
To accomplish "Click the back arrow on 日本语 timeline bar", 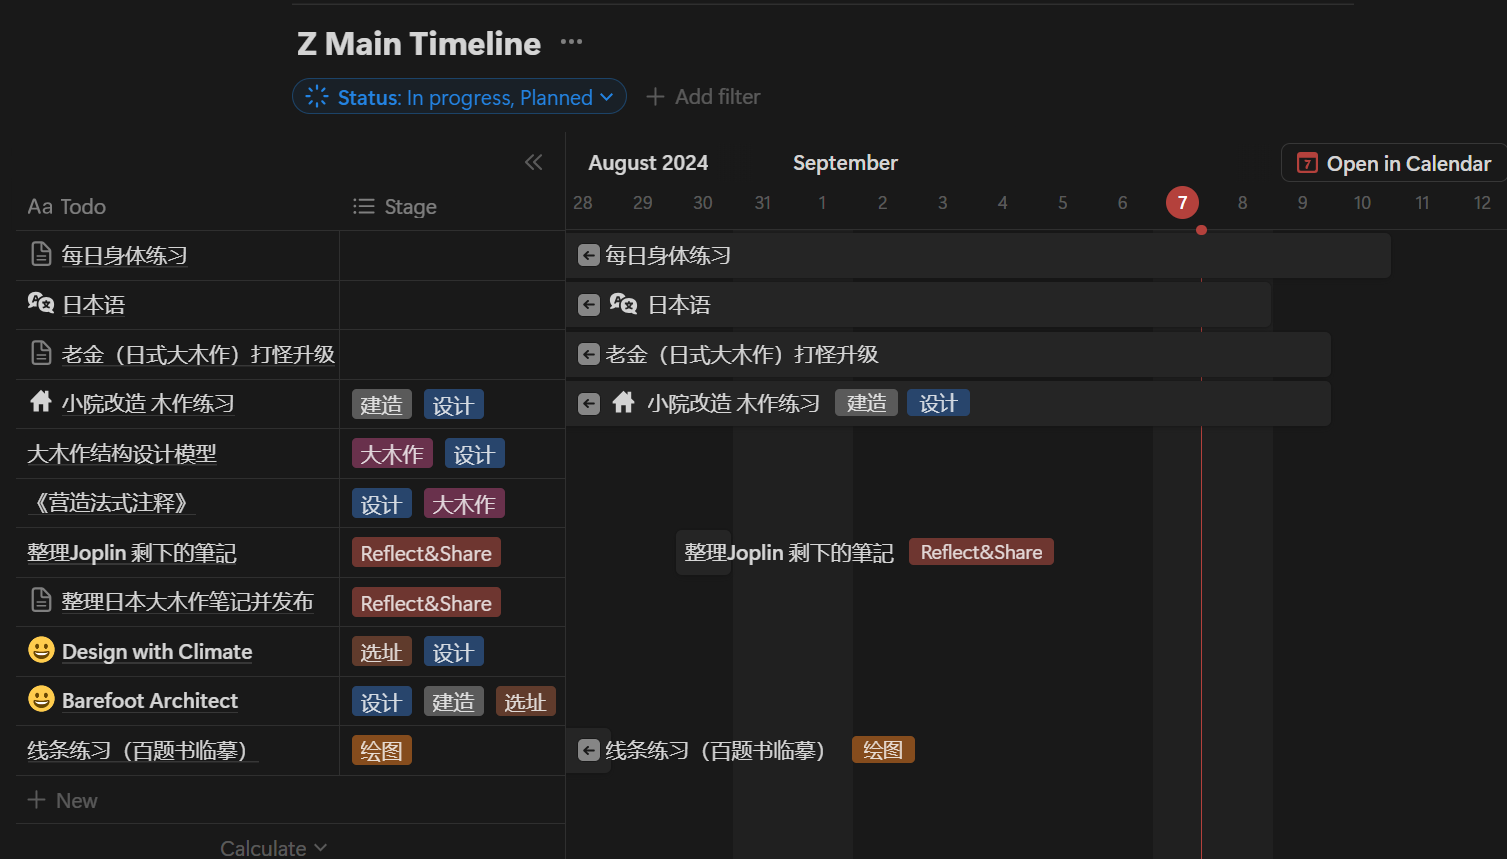I will (x=589, y=305).
